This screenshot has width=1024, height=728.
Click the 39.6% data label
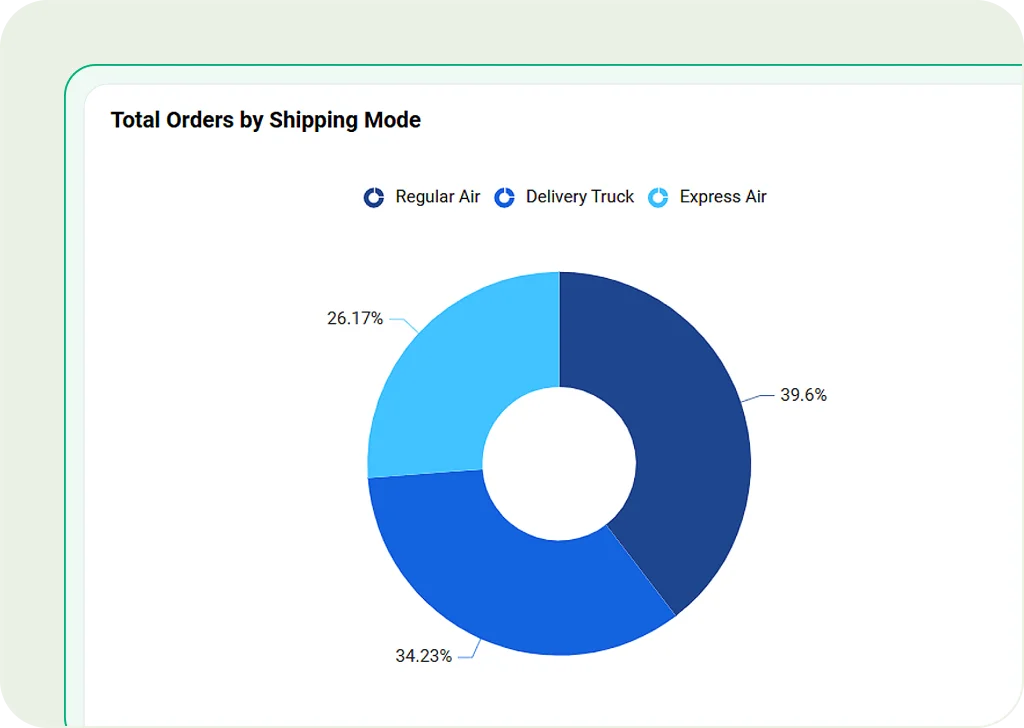803,395
